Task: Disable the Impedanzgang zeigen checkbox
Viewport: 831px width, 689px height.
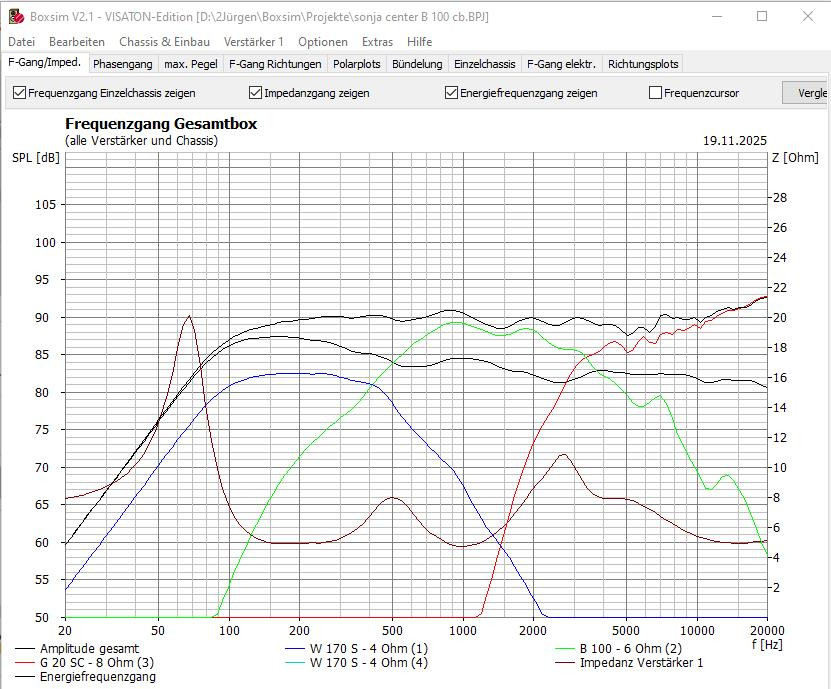Action: coord(256,93)
